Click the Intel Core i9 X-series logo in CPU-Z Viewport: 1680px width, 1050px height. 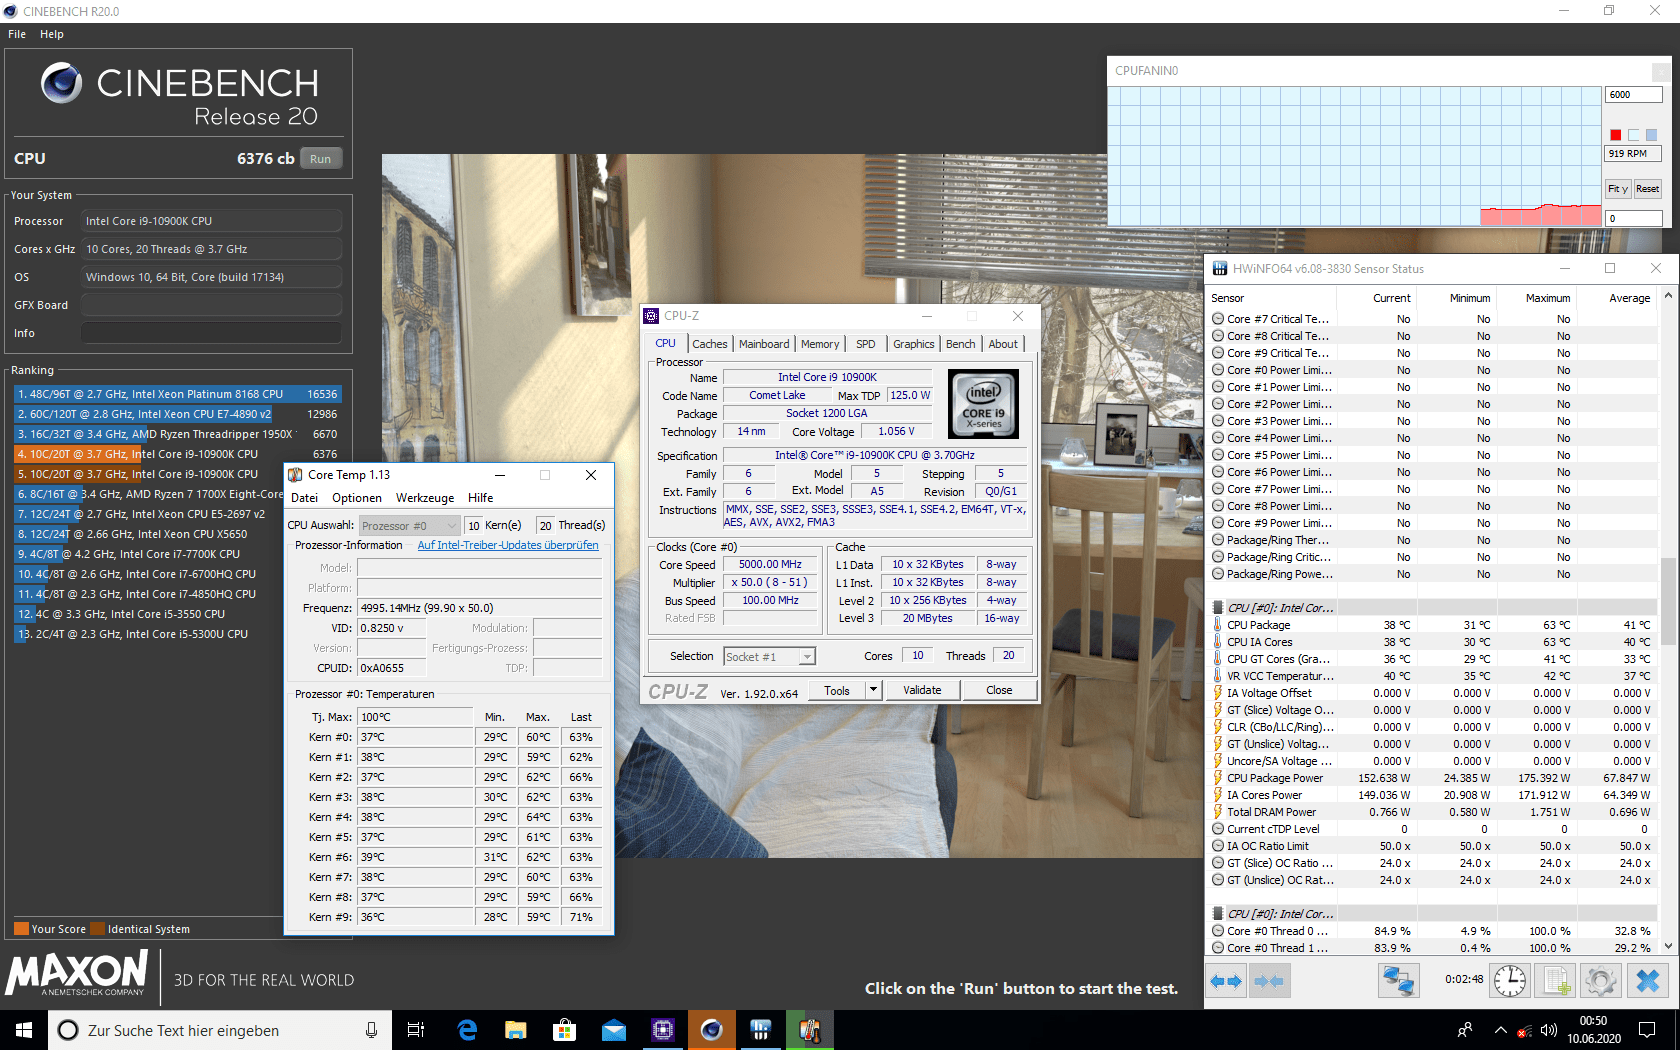point(984,405)
